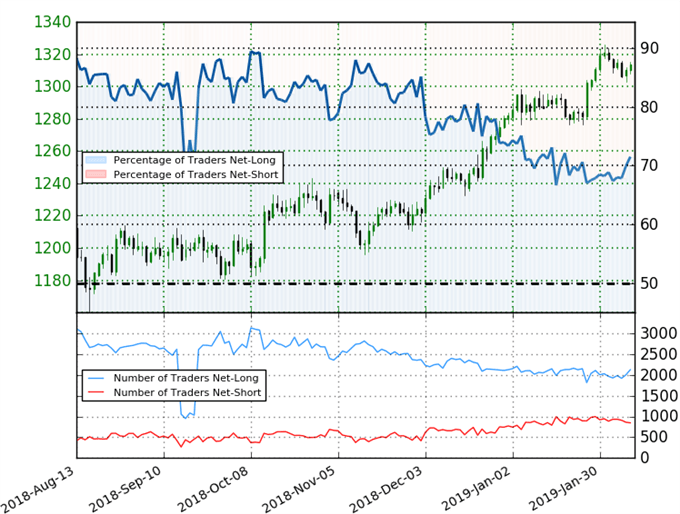Image resolution: width=680 pixels, height=514 pixels.
Task: Click the red Net-Short percentage legend swatch
Action: pyautogui.click(x=96, y=174)
